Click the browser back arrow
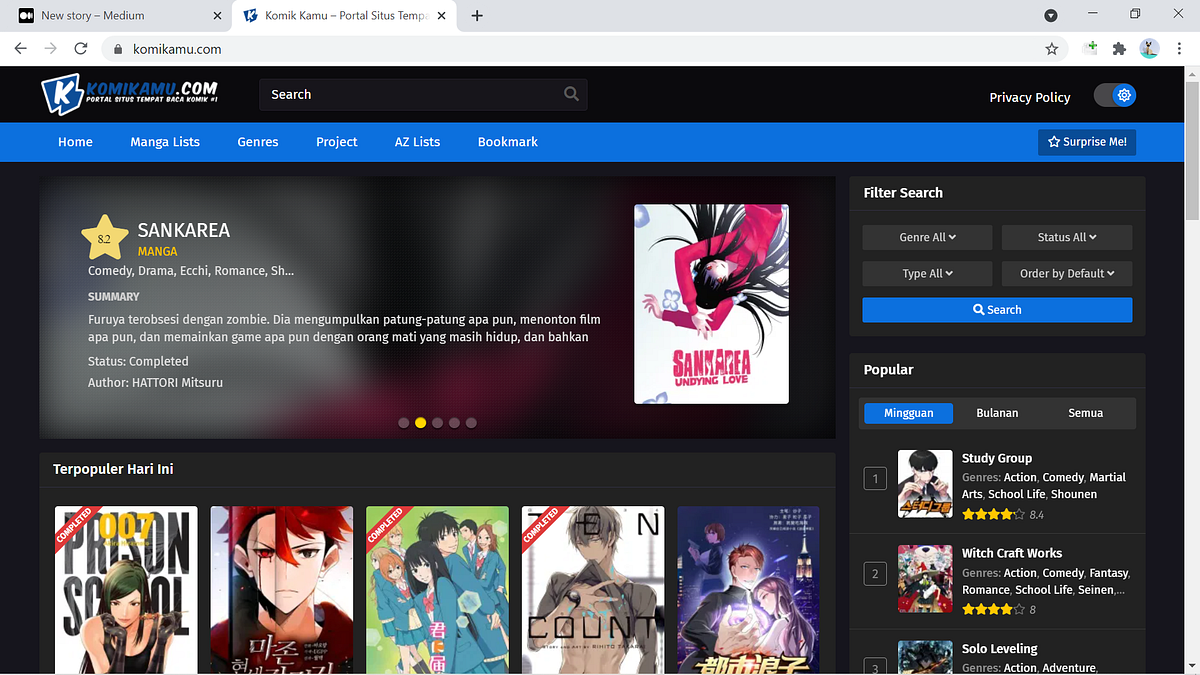The width and height of the screenshot is (1200, 675). 20,48
